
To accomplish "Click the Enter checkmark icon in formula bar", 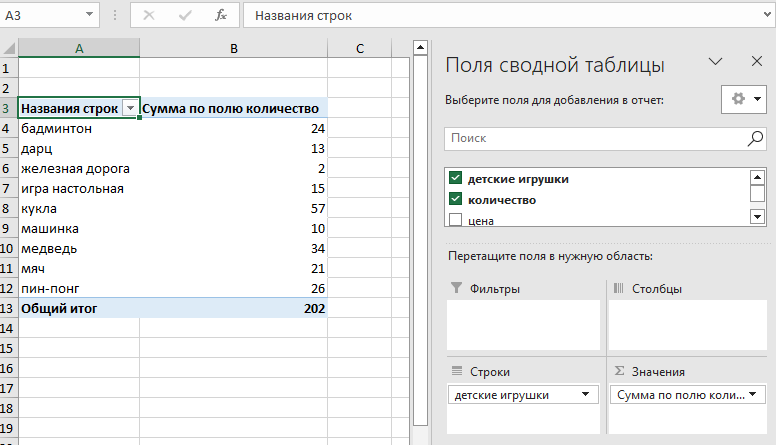I will pyautogui.click(x=185, y=16).
